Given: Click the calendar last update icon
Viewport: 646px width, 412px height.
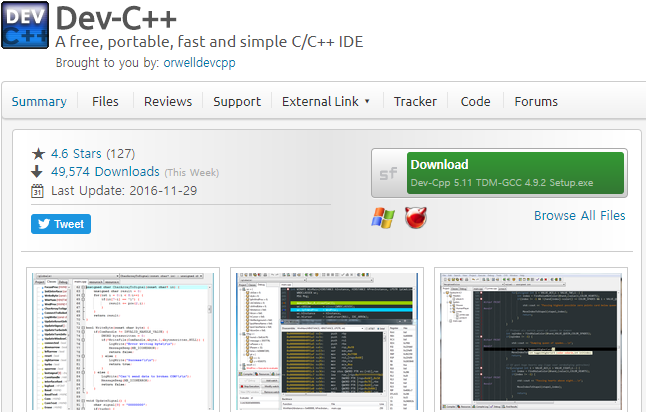Looking at the screenshot, I should 37,191.
